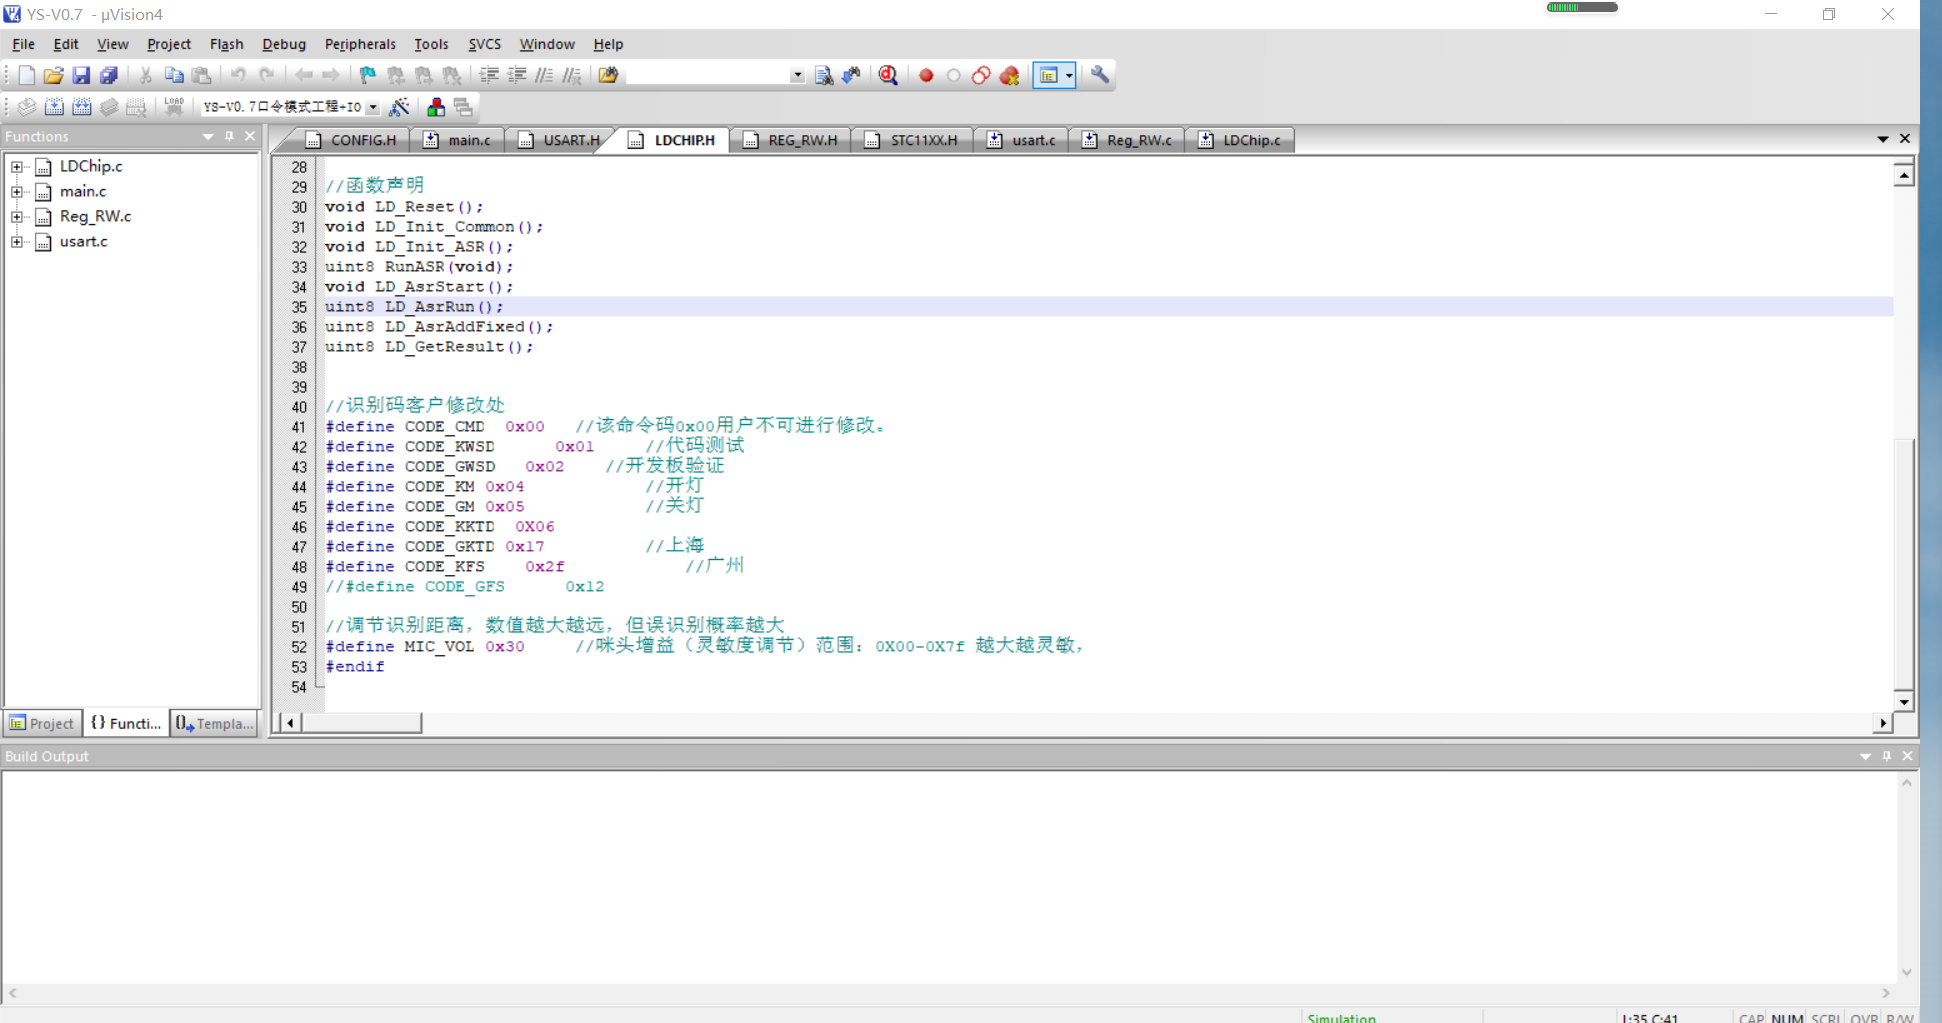Open the multi-project workspace manager
Image resolution: width=1942 pixels, height=1023 pixels.
463,107
